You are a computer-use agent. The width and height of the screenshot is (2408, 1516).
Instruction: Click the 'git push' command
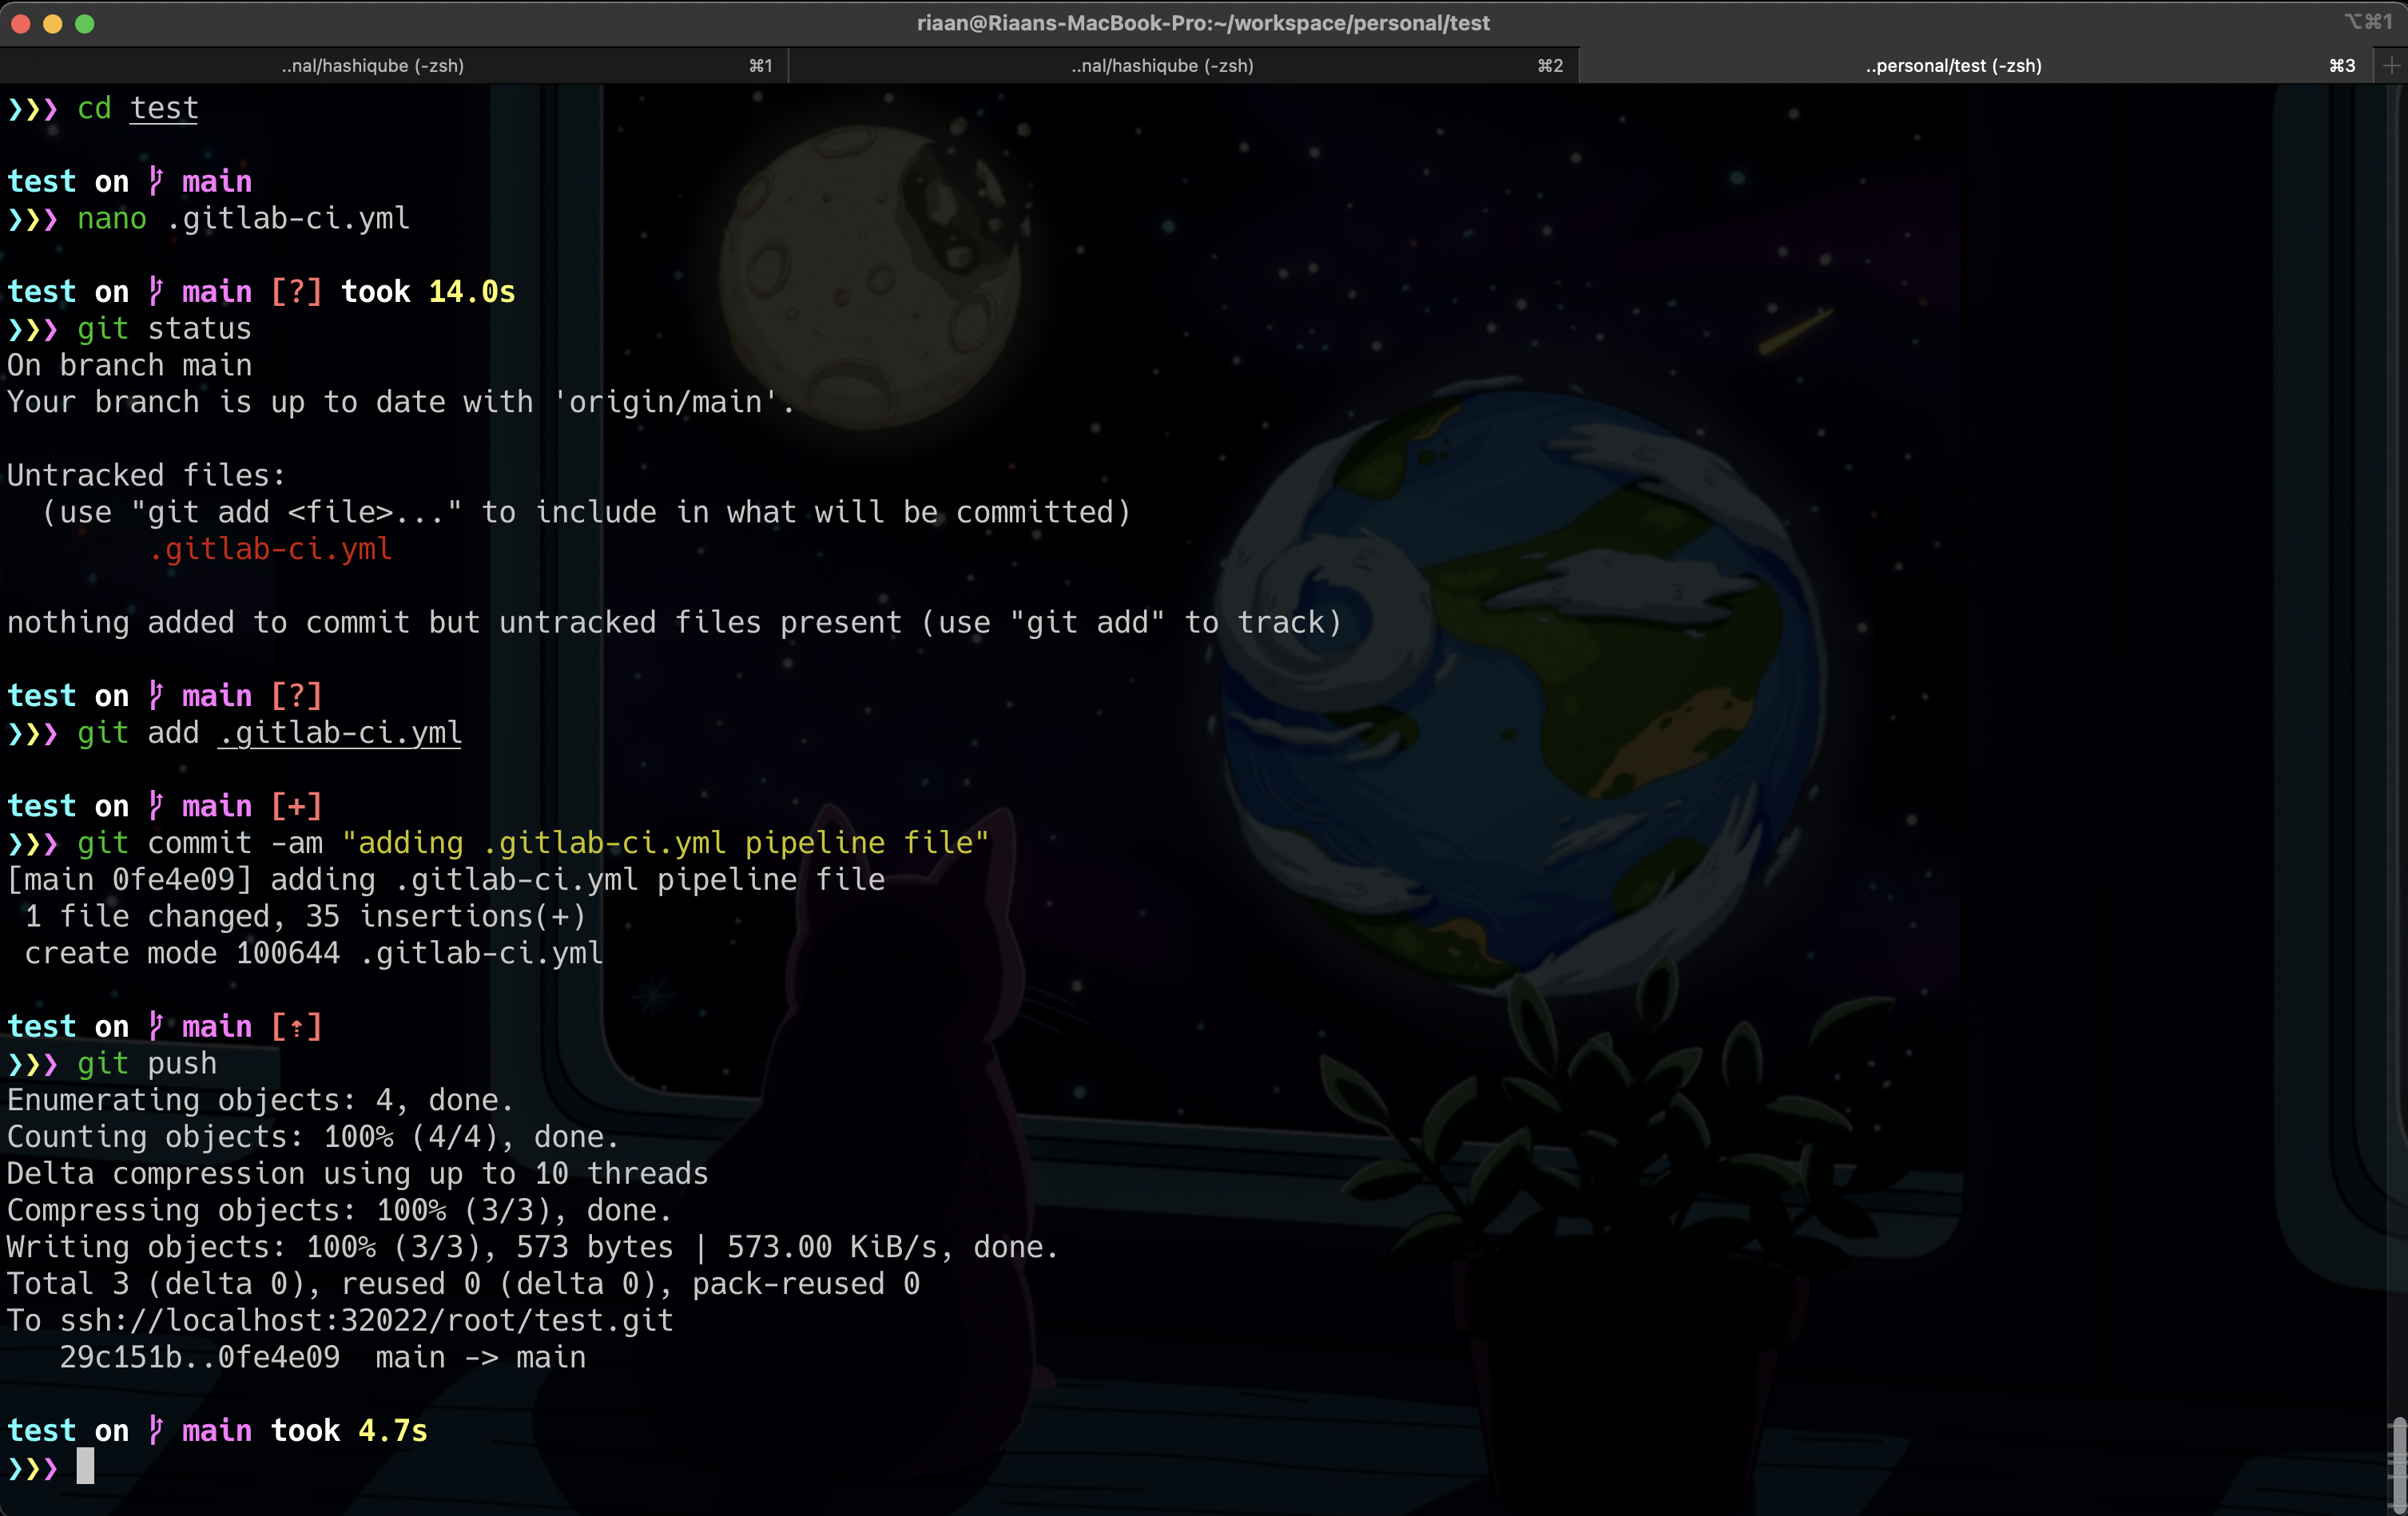pyautogui.click(x=147, y=1063)
